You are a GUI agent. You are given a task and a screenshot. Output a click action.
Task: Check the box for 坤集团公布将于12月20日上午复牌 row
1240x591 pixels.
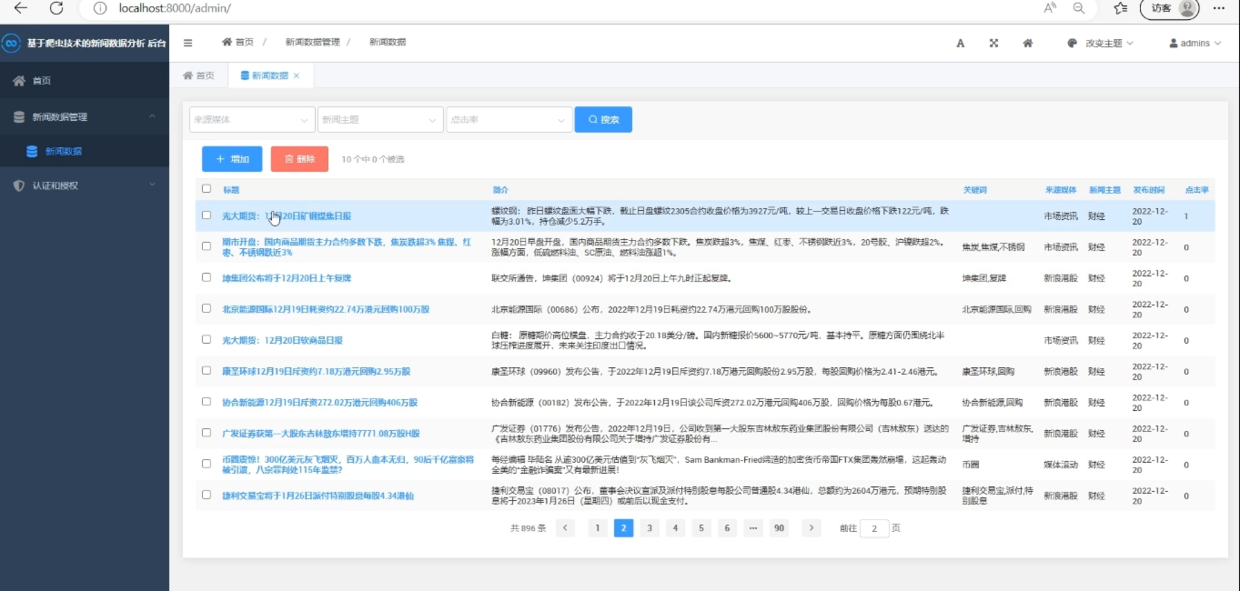(207, 277)
